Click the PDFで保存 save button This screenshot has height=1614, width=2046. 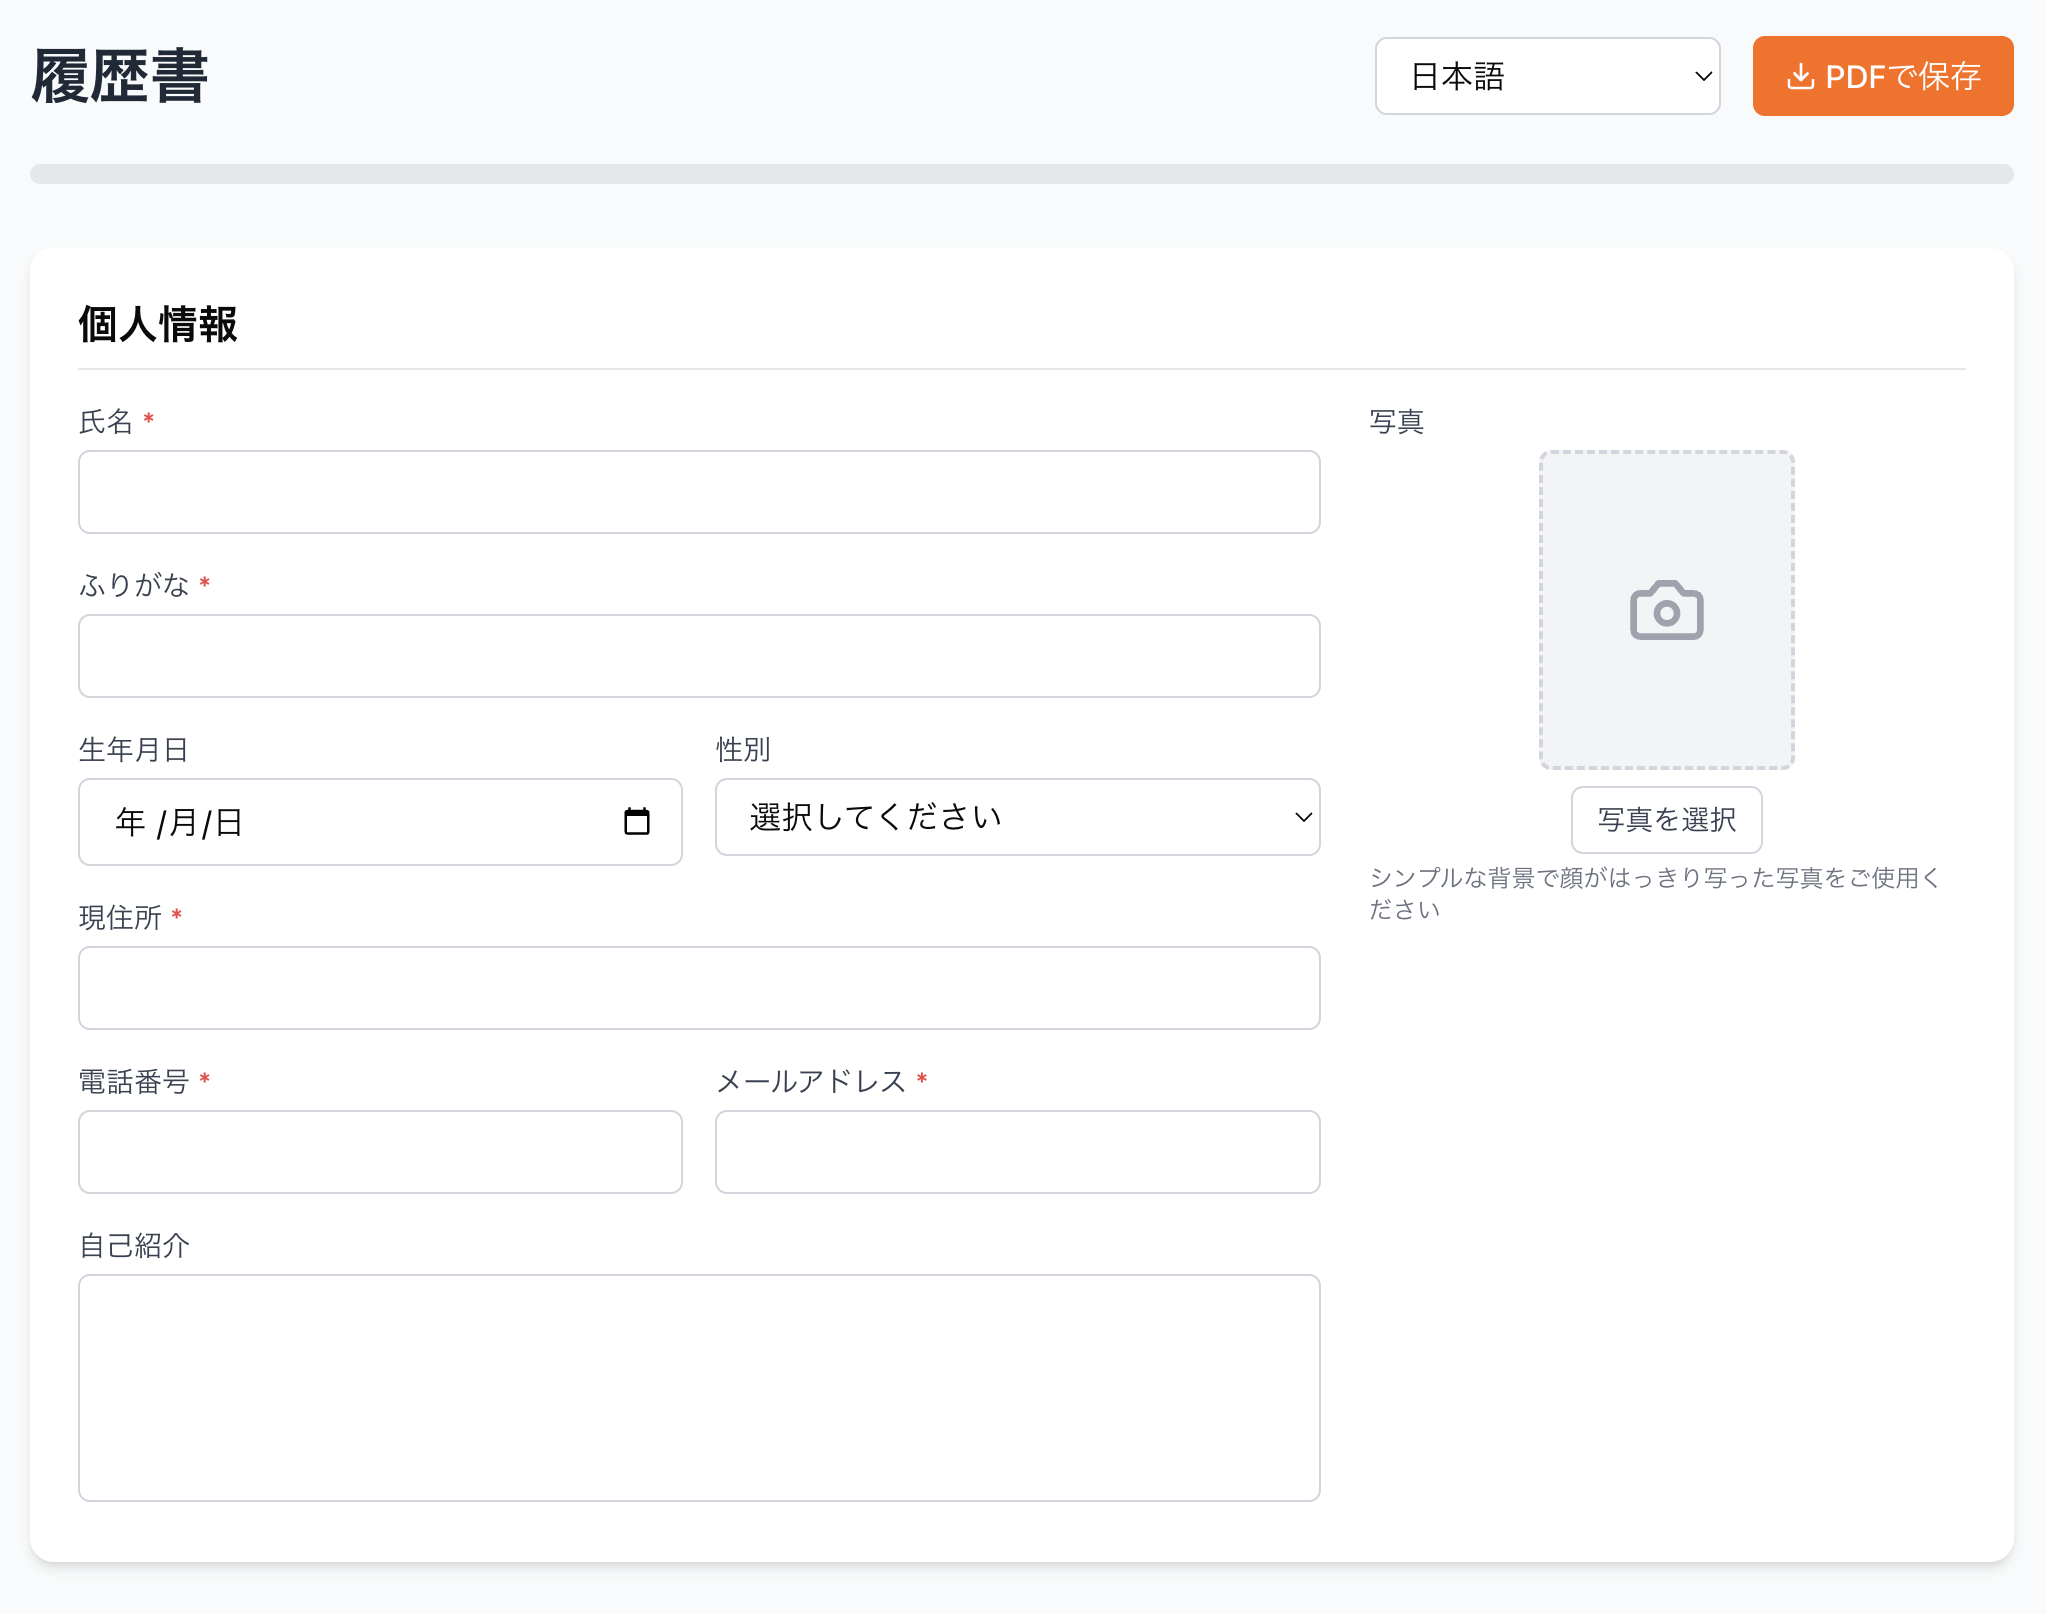pyautogui.click(x=1883, y=75)
